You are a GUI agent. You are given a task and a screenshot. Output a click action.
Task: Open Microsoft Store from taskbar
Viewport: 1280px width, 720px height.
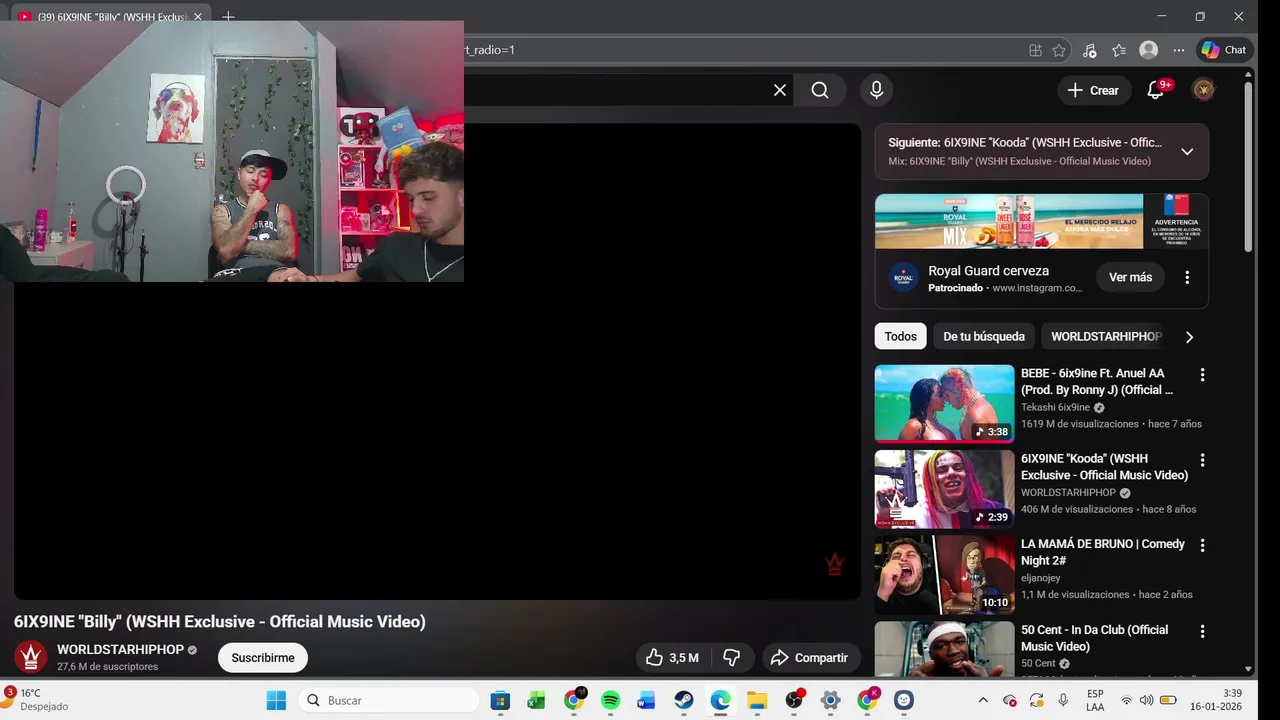click(500, 701)
